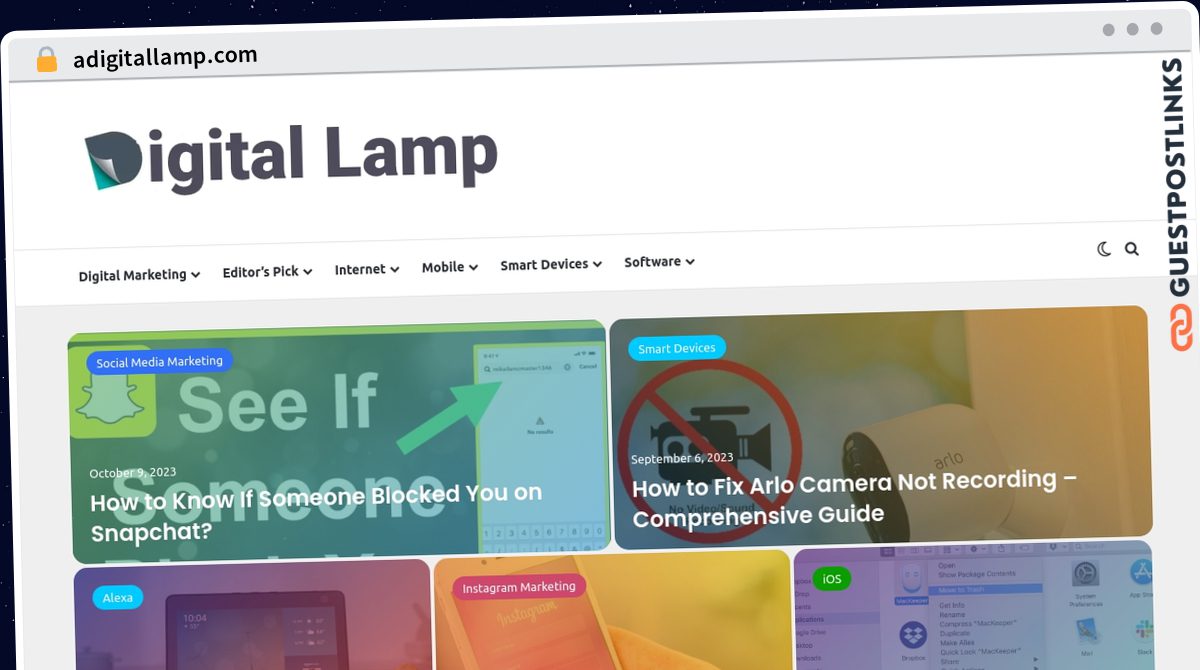Screen dimensions: 1200x670
Task: Open the Arlo Camera Not Recording article
Action: click(854, 498)
